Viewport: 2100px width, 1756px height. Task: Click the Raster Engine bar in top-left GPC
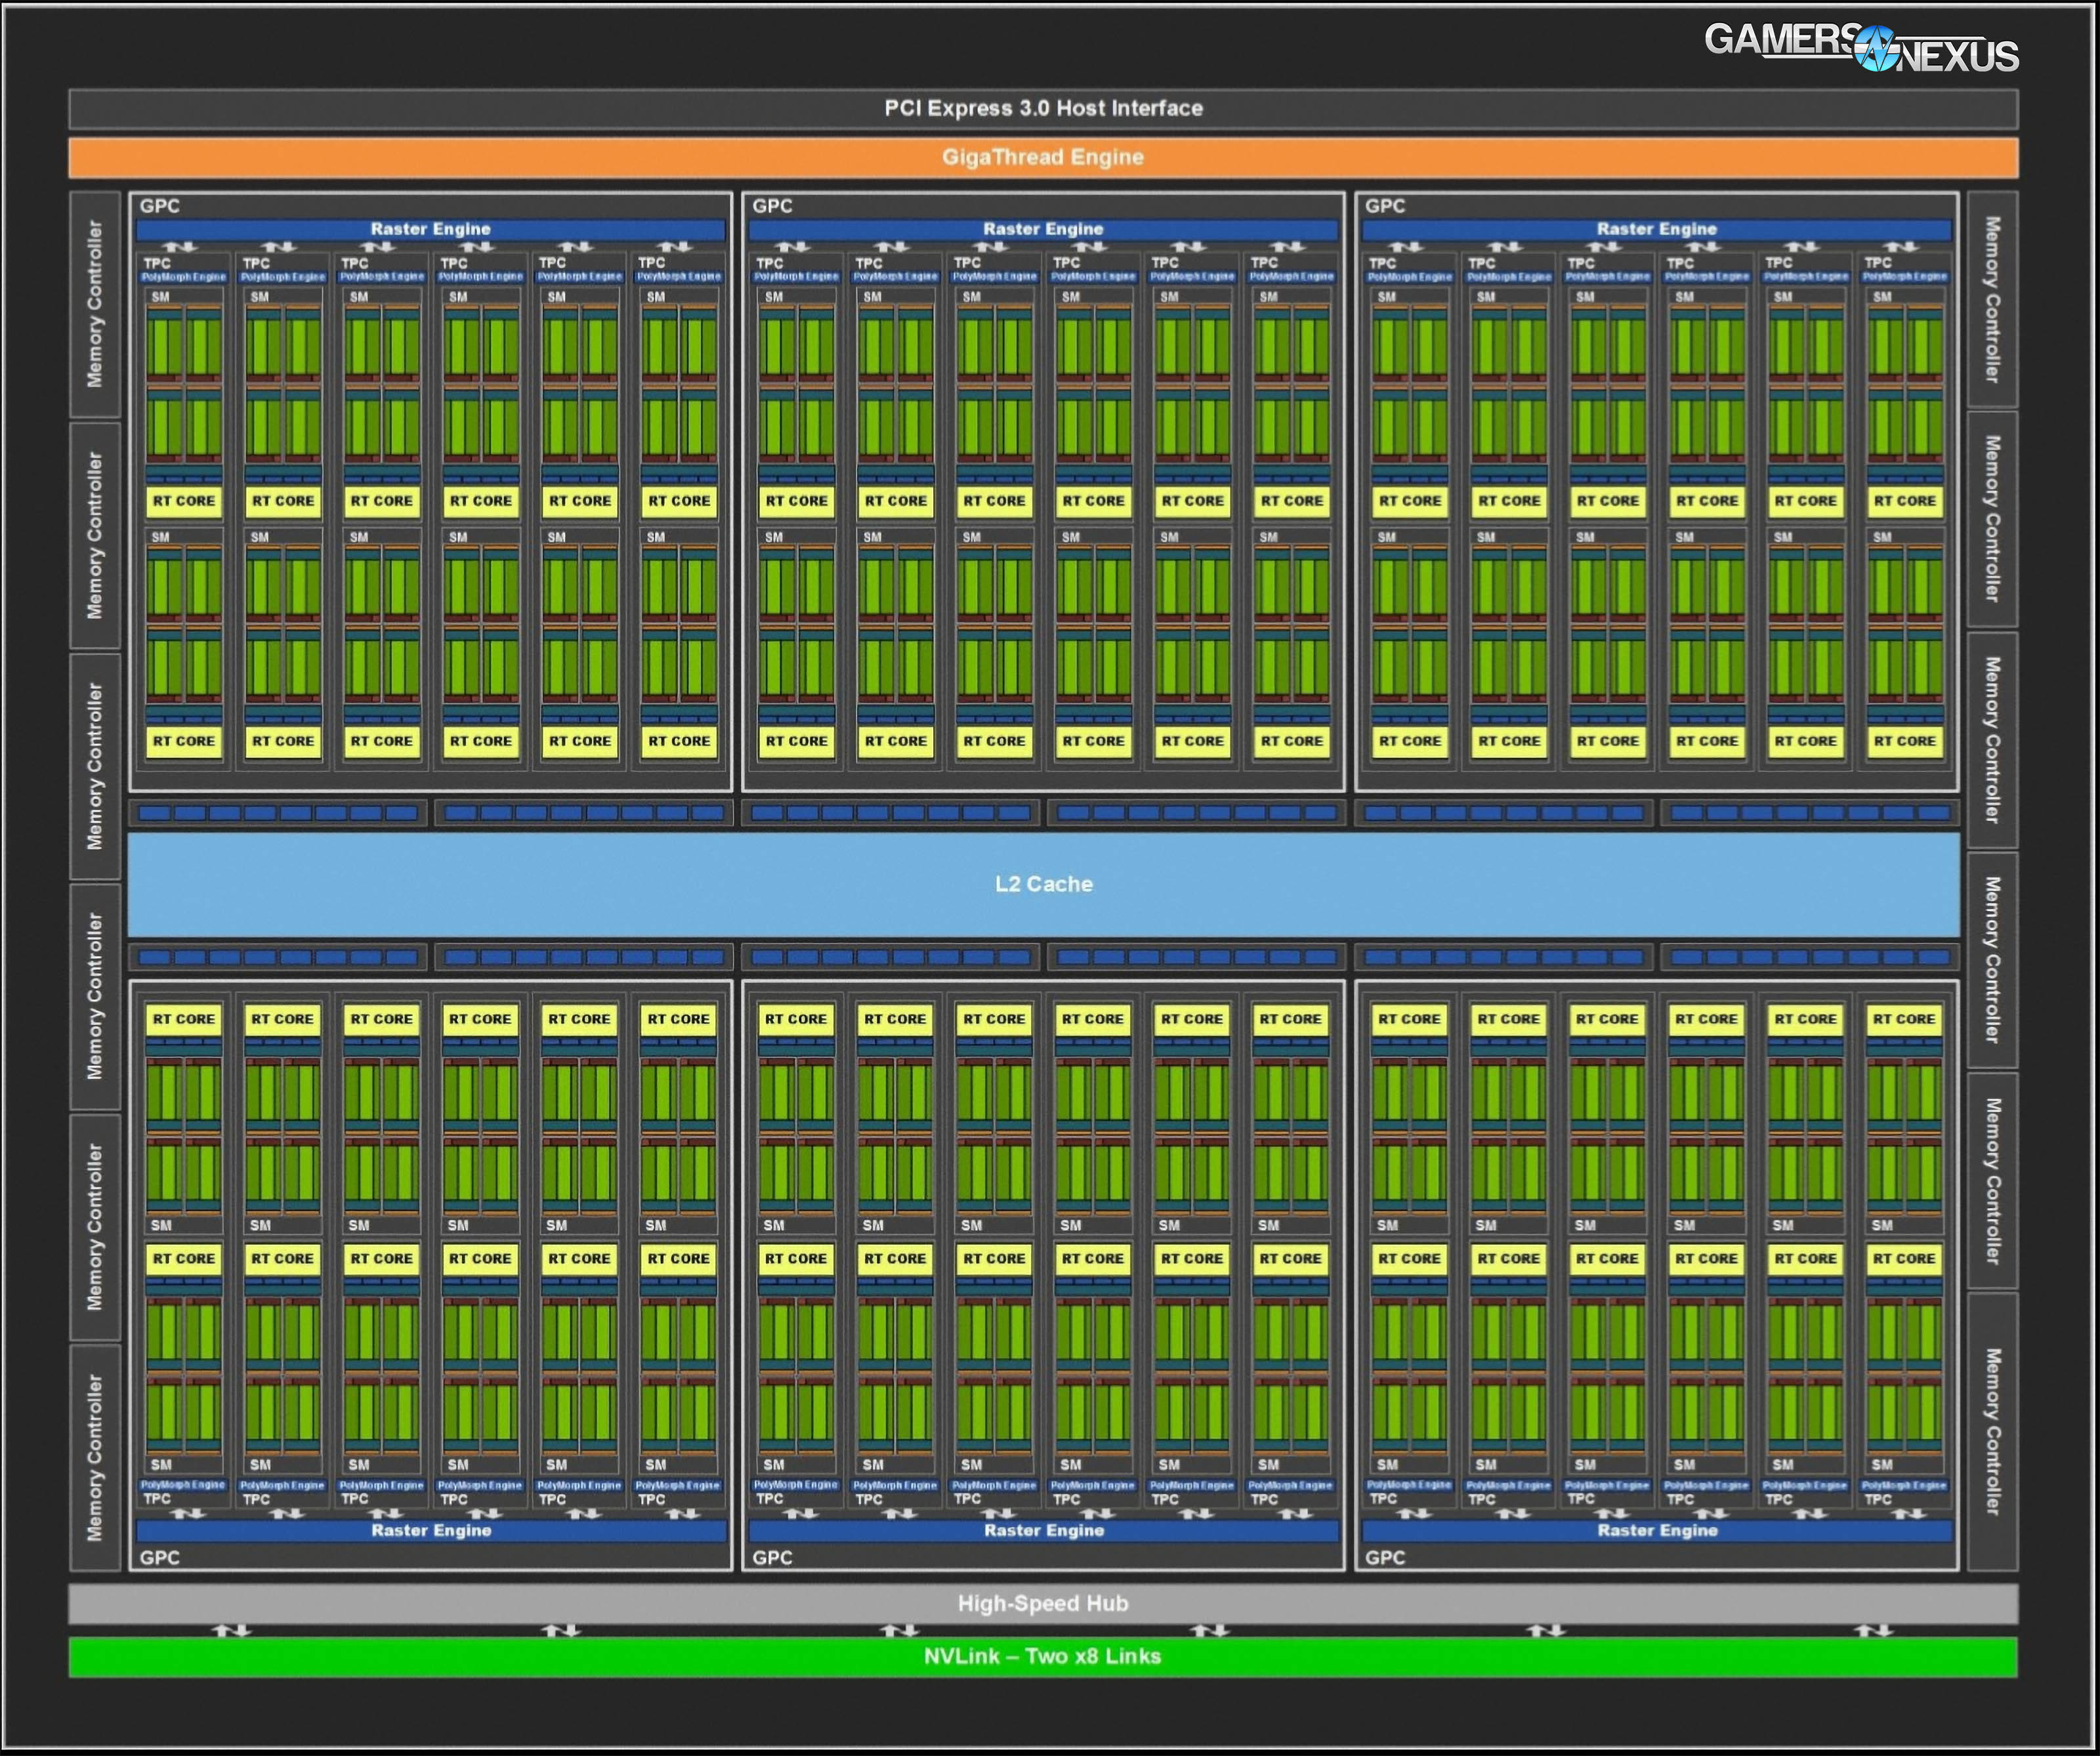[x=430, y=229]
